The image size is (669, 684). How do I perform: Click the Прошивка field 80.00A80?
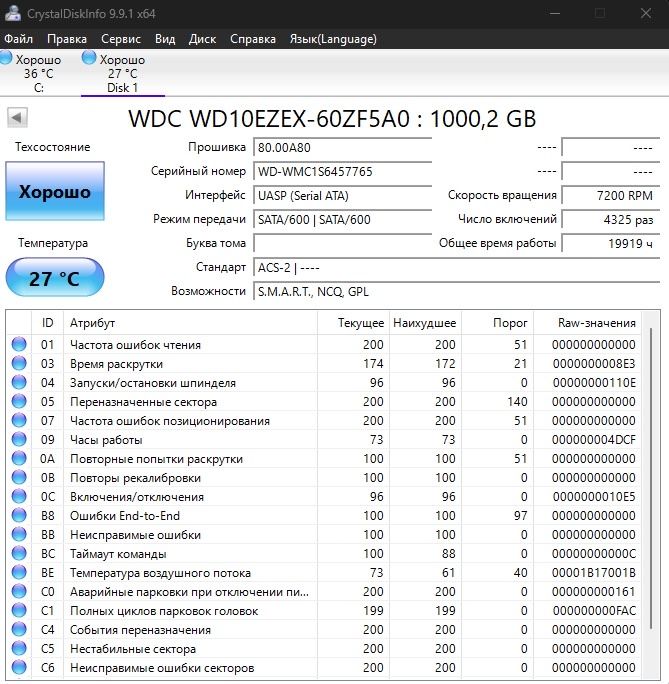343,147
